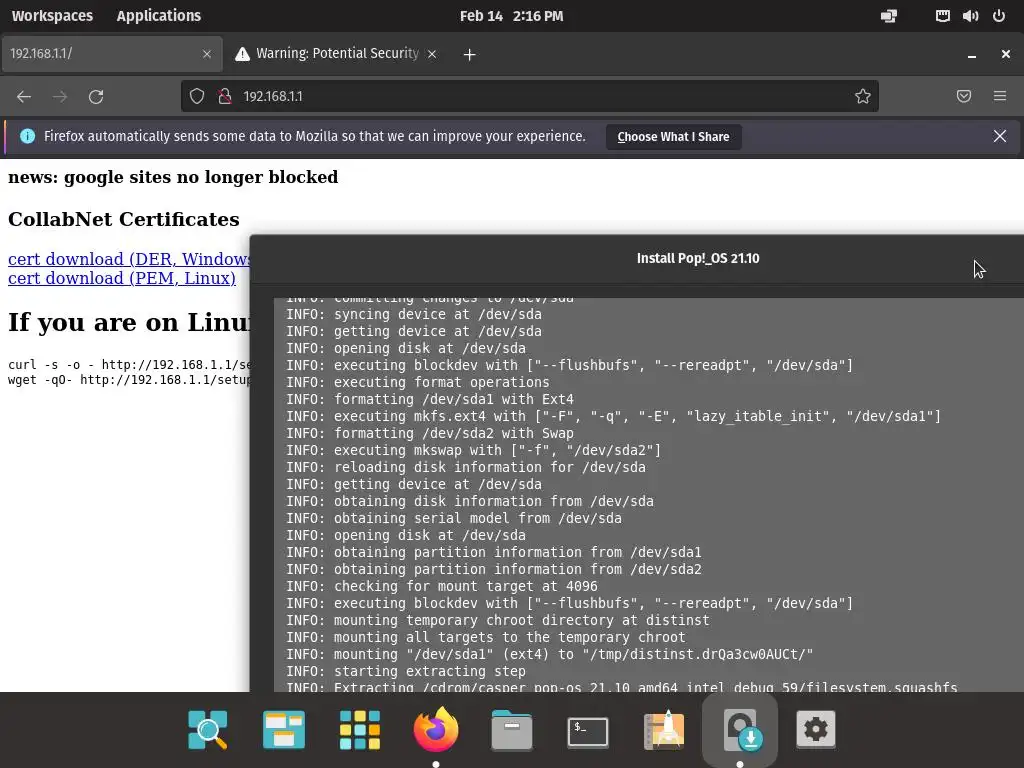The width and height of the screenshot is (1024, 768).
Task: Follow the cert download (DER, Windows) link
Action: pyautogui.click(x=129, y=259)
